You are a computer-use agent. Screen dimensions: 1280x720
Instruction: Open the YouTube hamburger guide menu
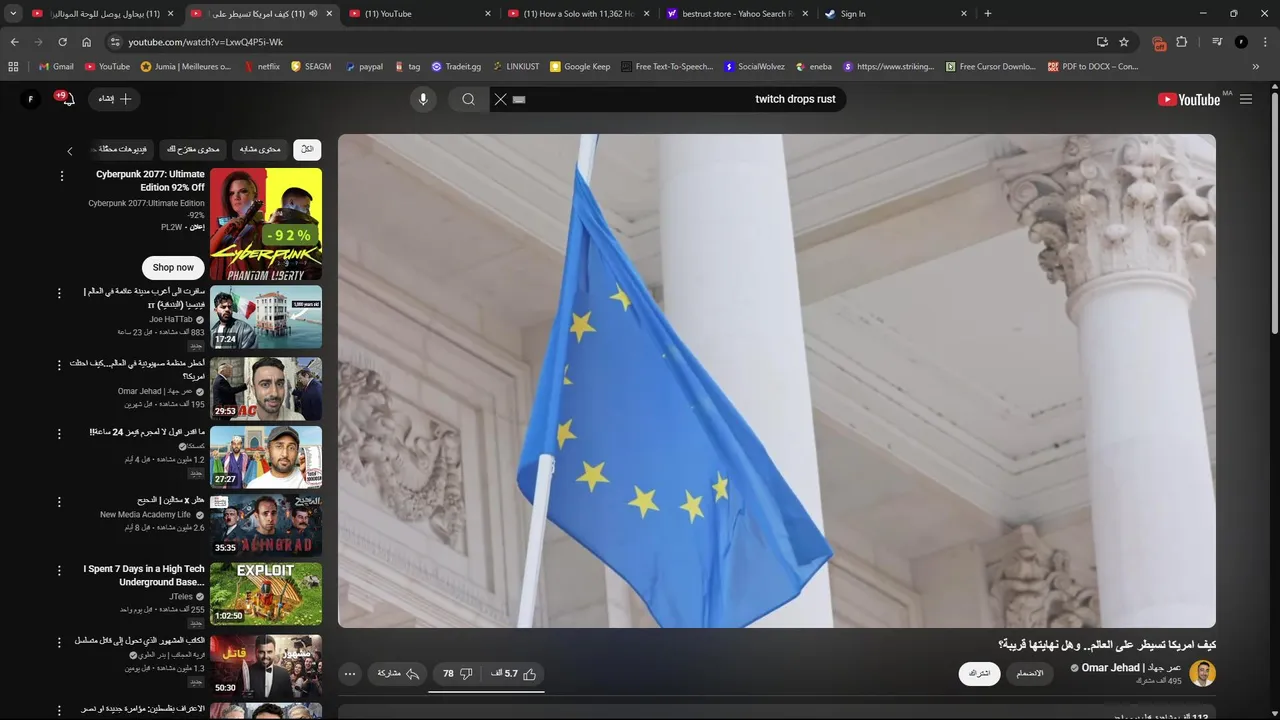tap(1246, 99)
